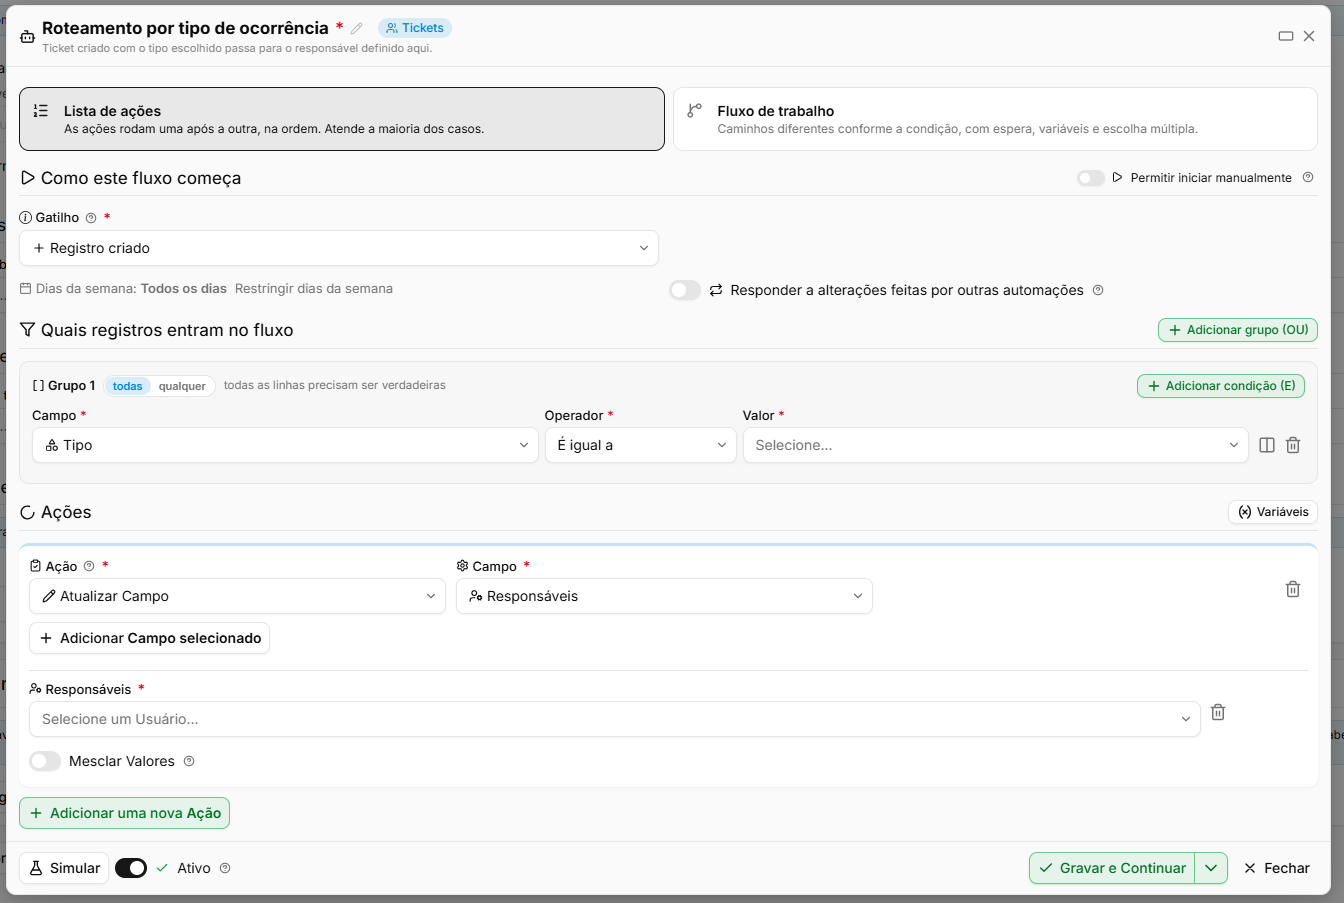This screenshot has width=1344, height=903.
Task: Maximize the automation dialog window
Action: [1286, 36]
